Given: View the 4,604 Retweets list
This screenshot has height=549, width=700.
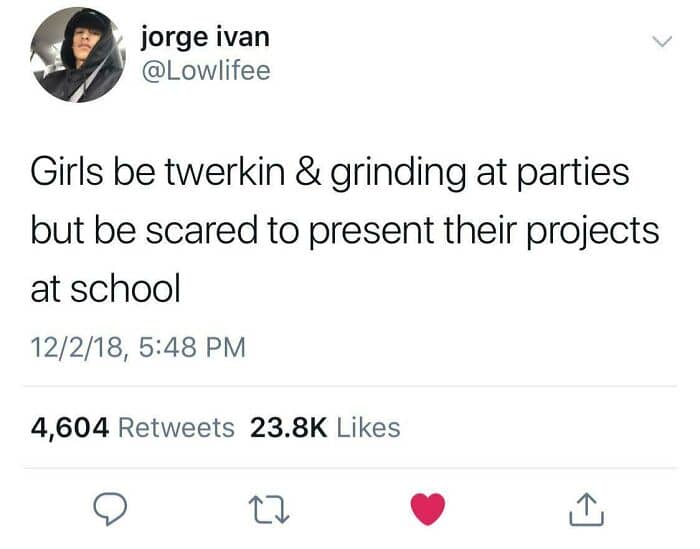Looking at the screenshot, I should click(x=133, y=428).
